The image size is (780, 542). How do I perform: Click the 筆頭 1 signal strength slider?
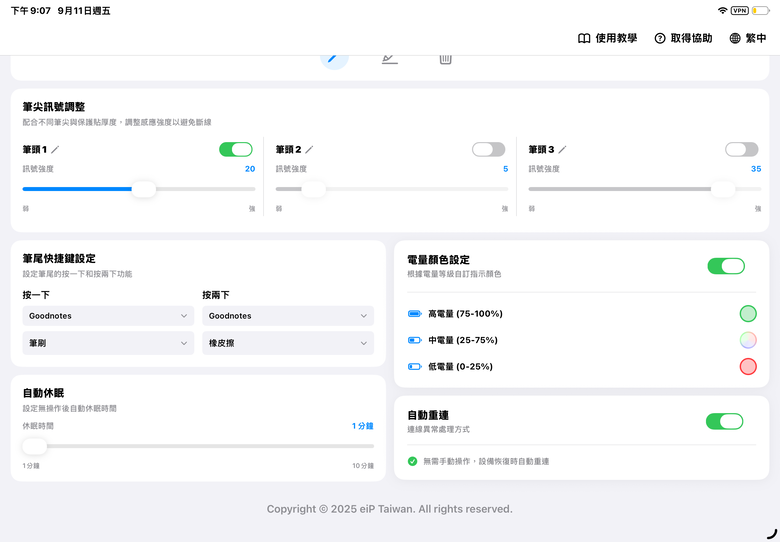[139, 189]
